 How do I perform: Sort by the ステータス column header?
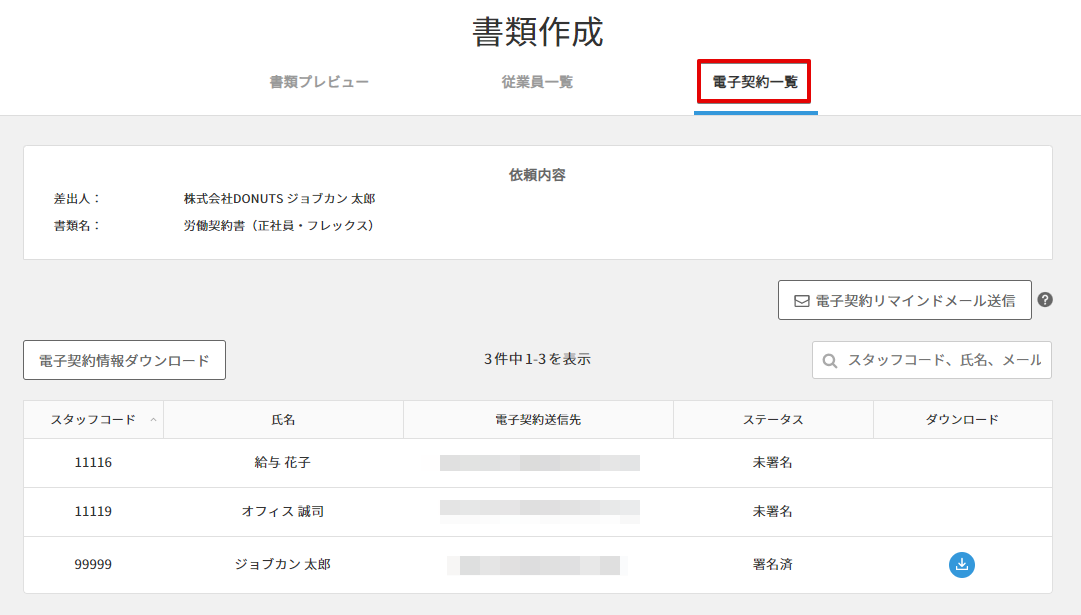coord(772,420)
